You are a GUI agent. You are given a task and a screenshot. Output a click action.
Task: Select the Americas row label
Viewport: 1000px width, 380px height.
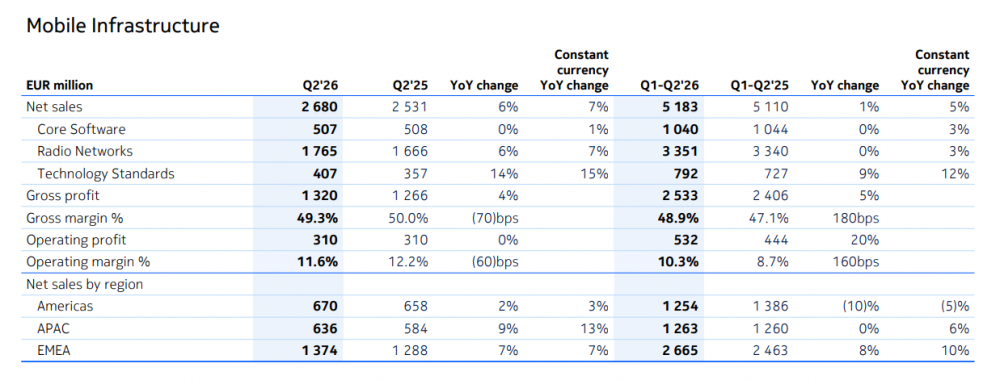(65, 306)
